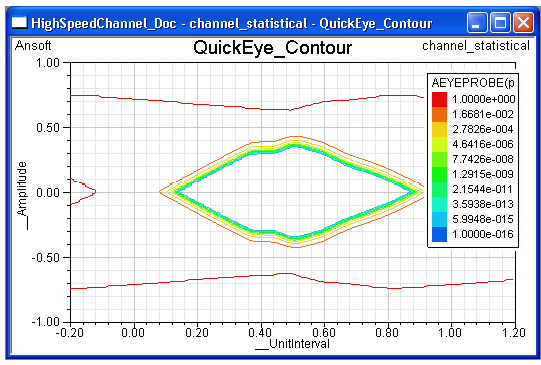Click the 2.7826e-004 yellow legend swatch
This screenshot has width=541, height=365.
click(439, 129)
